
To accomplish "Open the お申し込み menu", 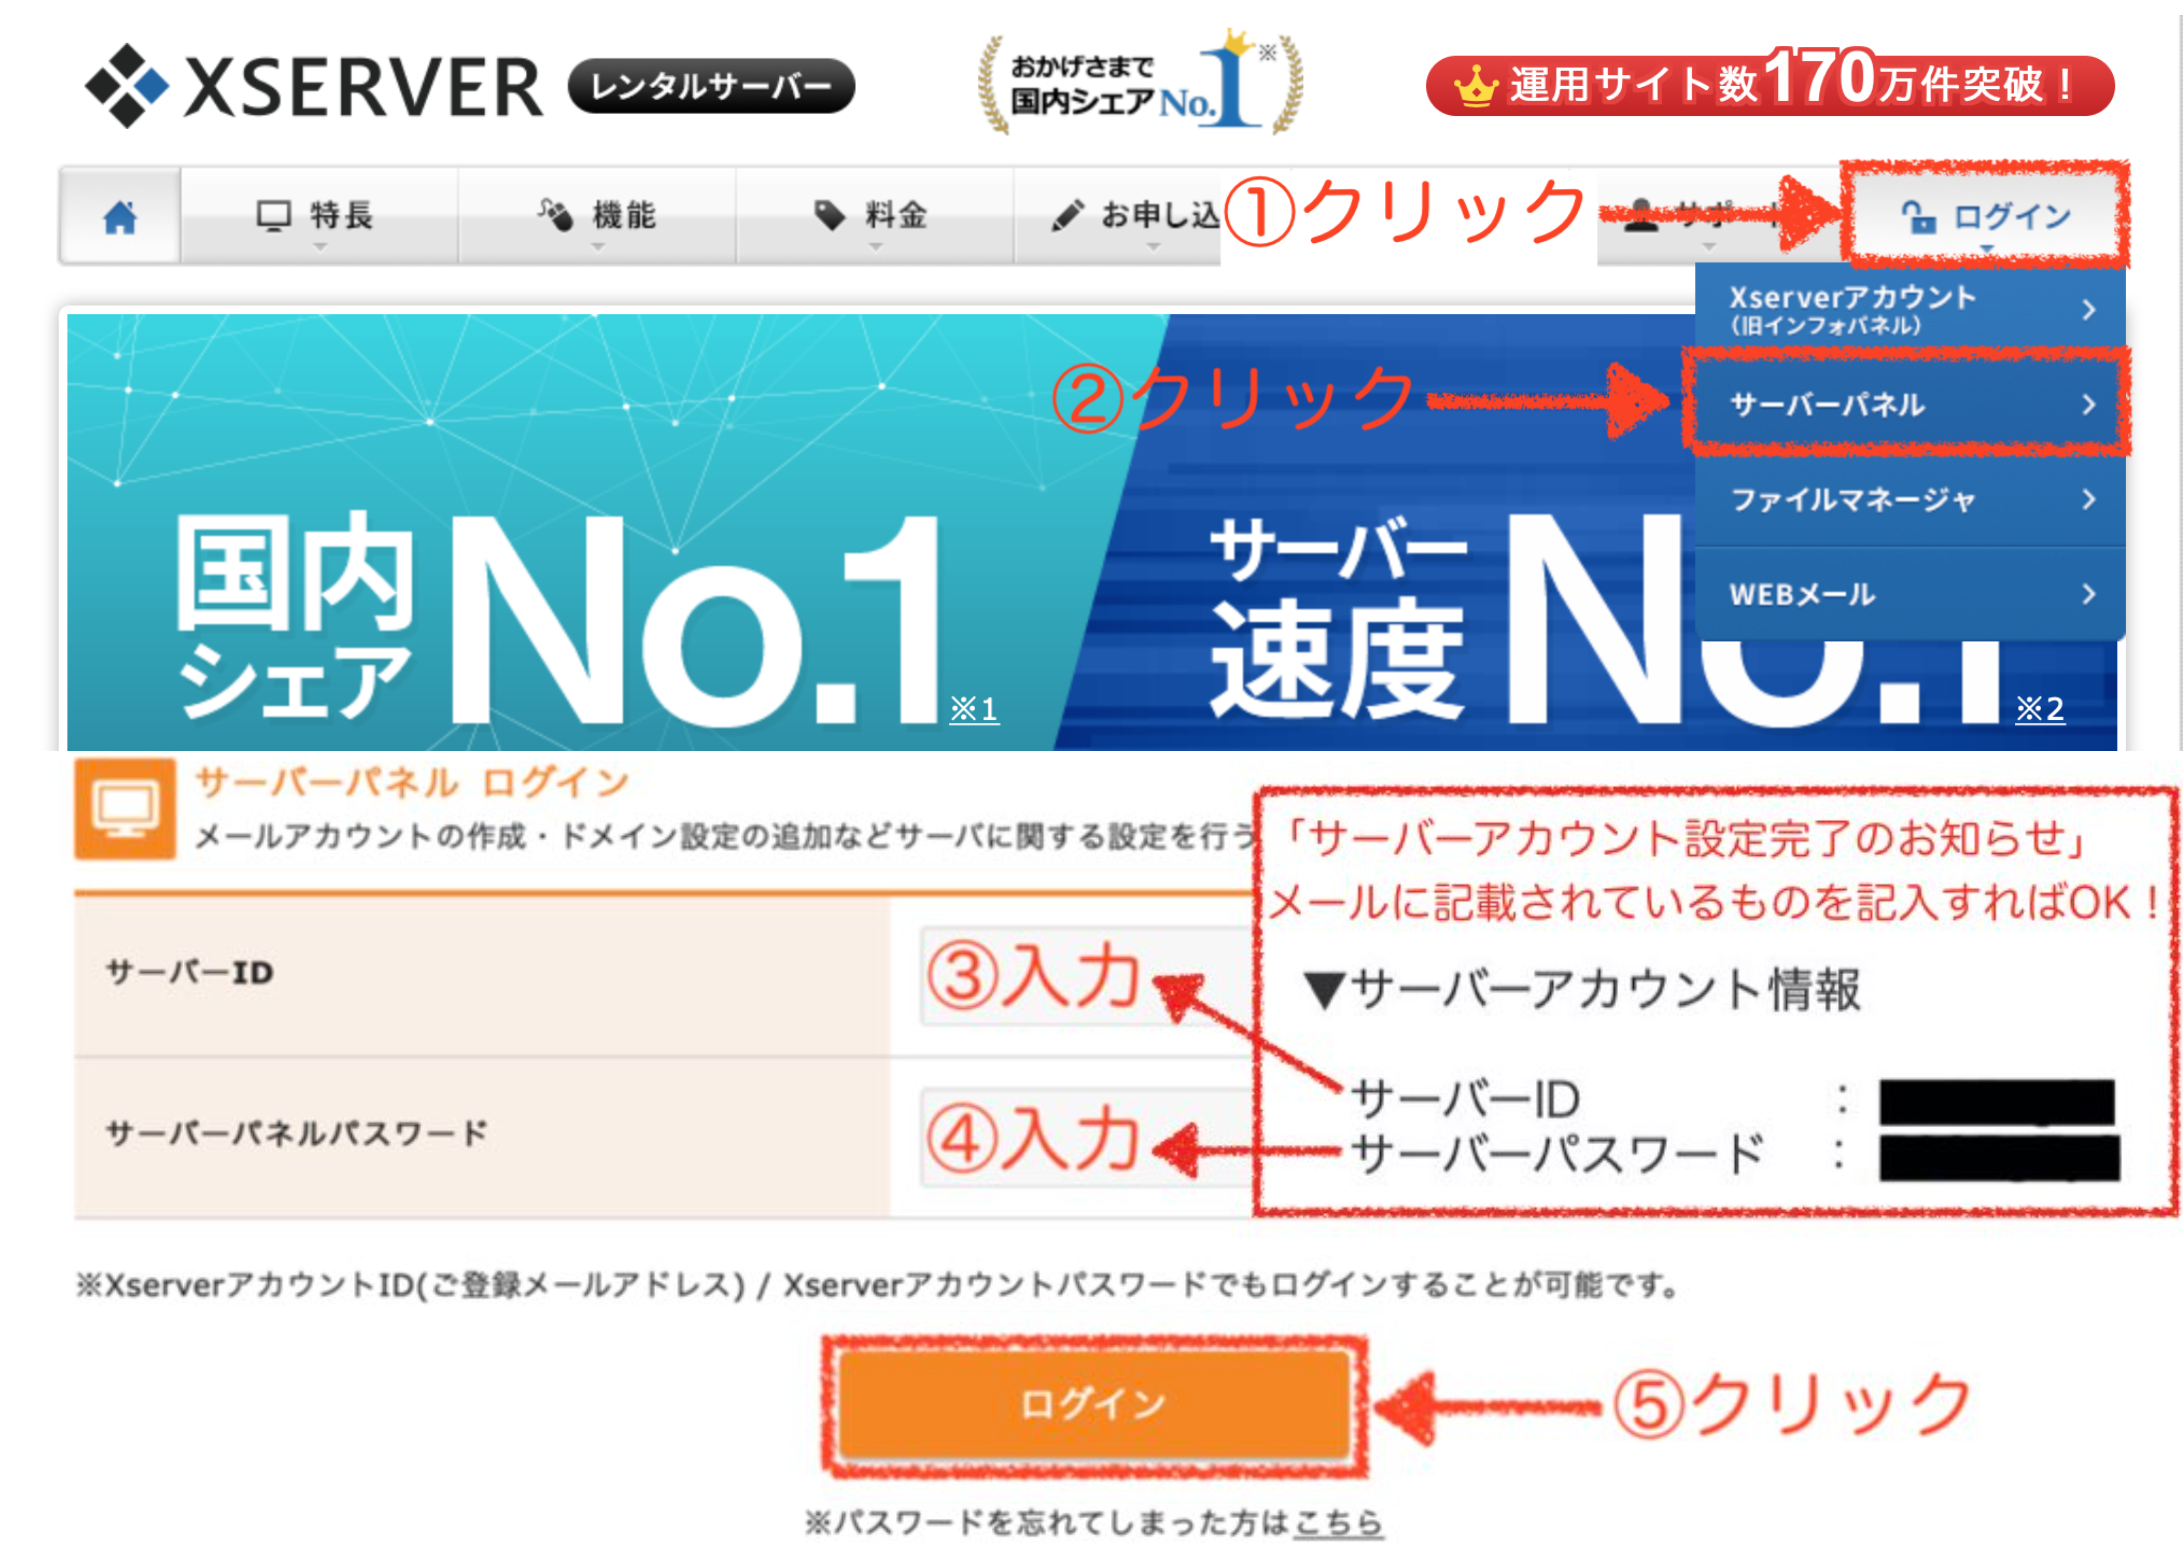I will click(x=1118, y=216).
